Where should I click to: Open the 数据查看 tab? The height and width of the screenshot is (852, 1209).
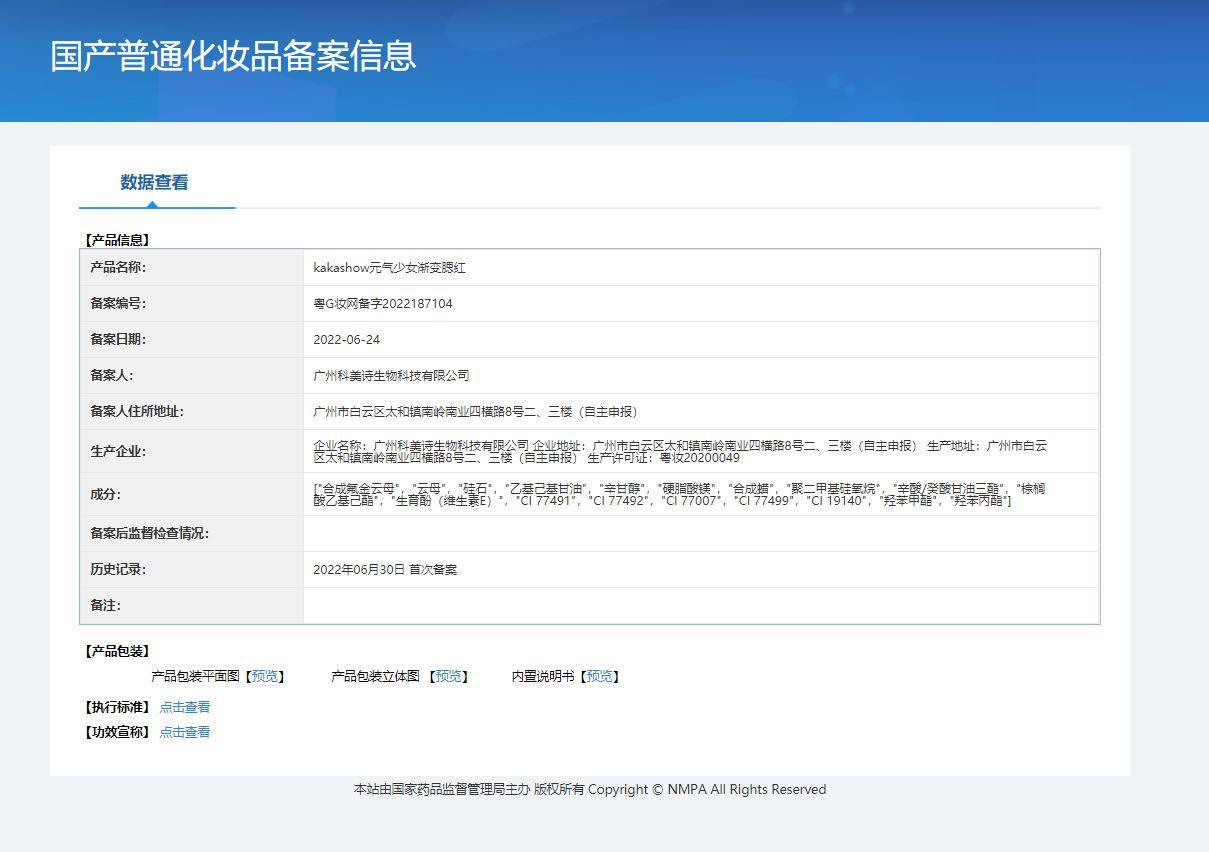tap(154, 183)
